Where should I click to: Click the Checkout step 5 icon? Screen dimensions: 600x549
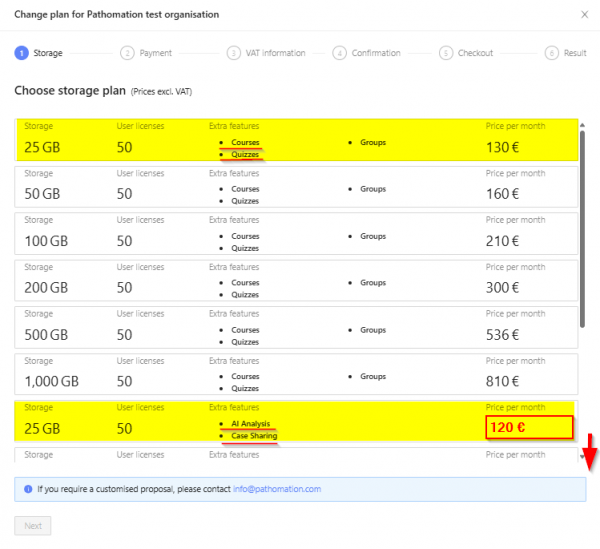coord(446,53)
